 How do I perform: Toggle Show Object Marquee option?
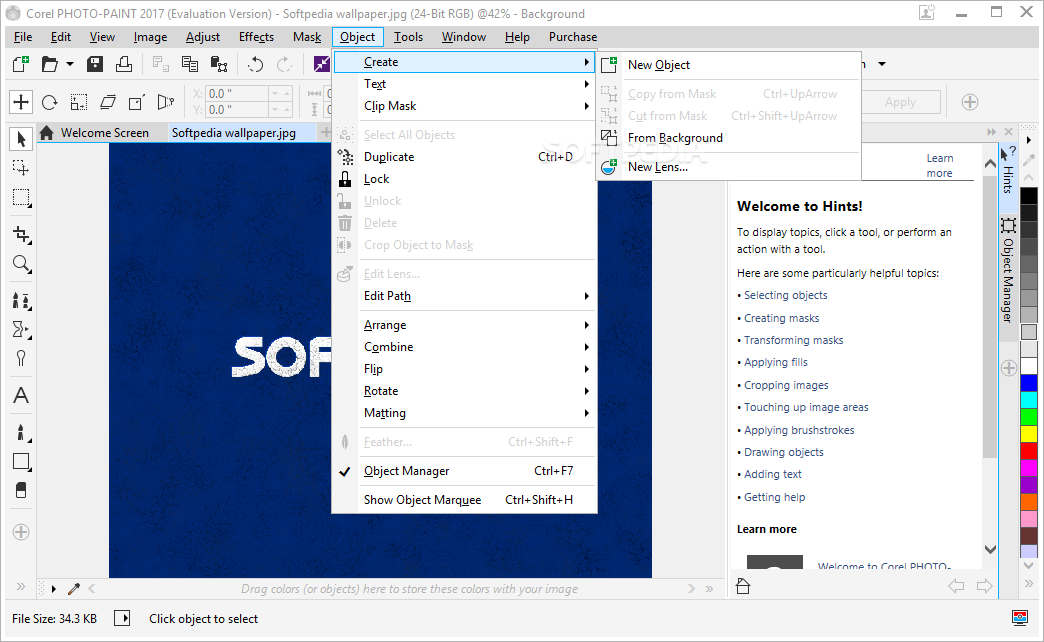465,499
